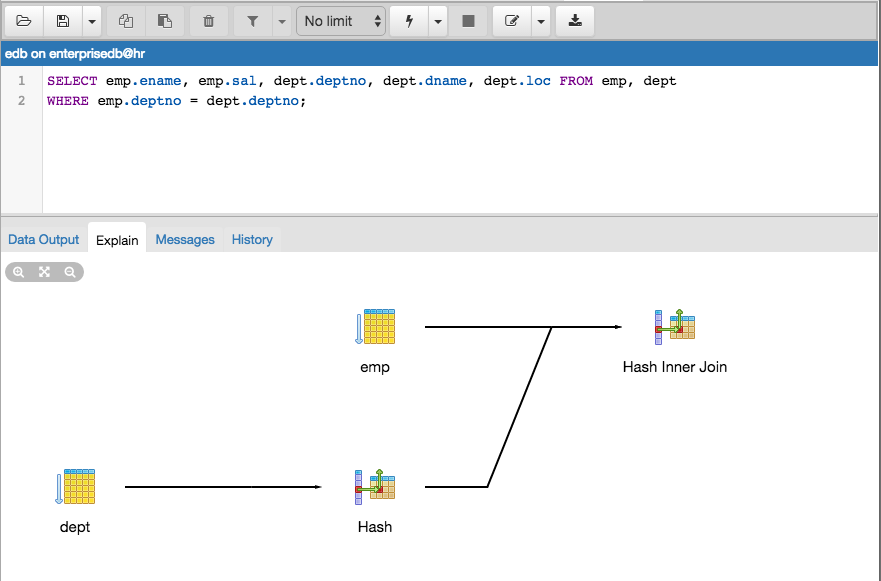Click the Edit pencil icon
This screenshot has width=881, height=581.
512,21
